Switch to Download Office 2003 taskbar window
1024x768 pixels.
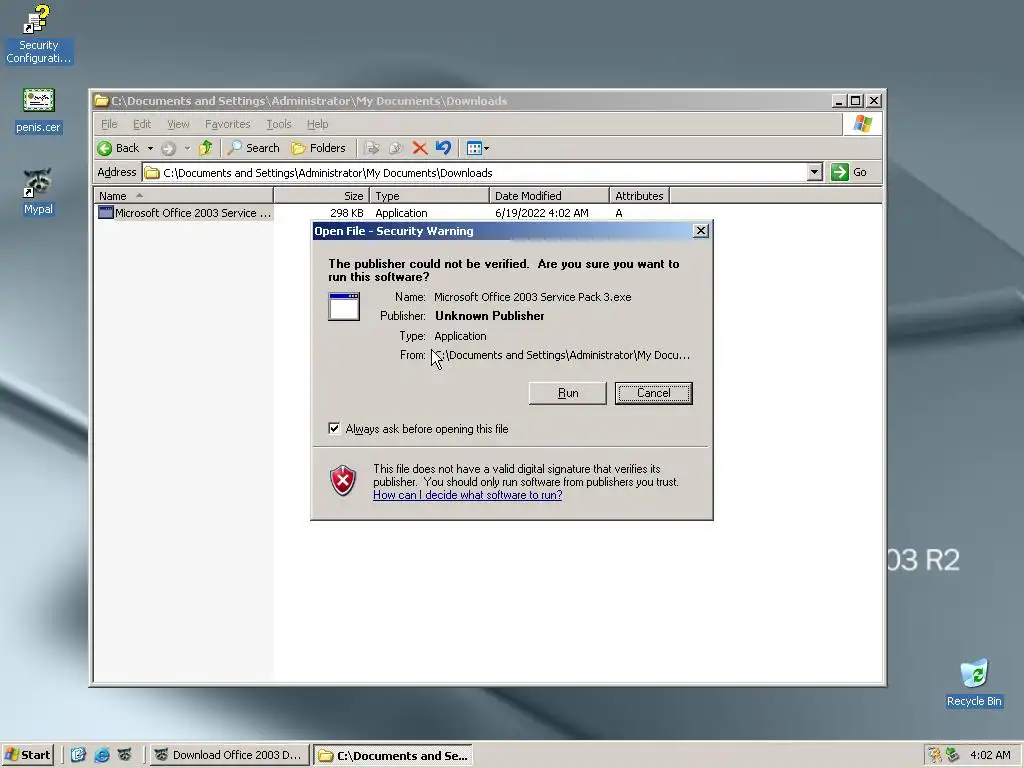[x=229, y=755]
